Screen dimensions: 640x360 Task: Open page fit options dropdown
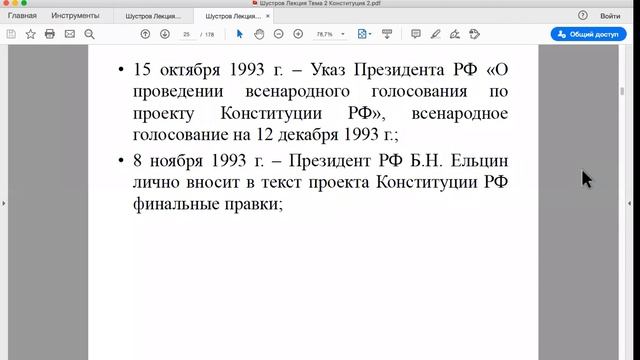[364, 34]
